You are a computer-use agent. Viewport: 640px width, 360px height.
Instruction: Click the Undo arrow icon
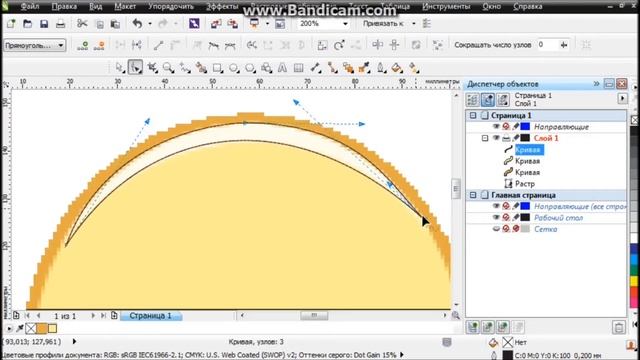click(137, 24)
